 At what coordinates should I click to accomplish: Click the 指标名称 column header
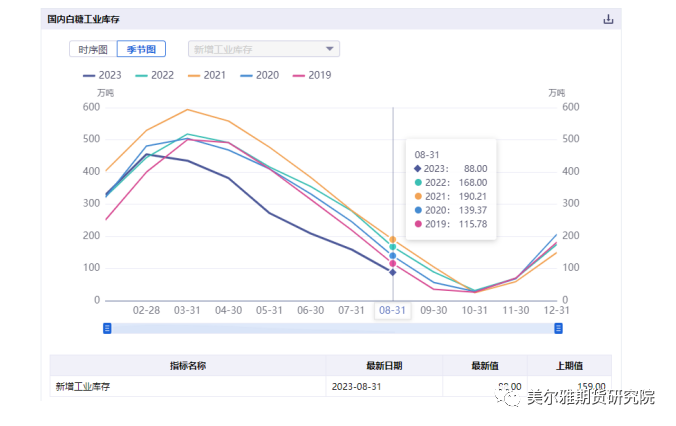[188, 365]
